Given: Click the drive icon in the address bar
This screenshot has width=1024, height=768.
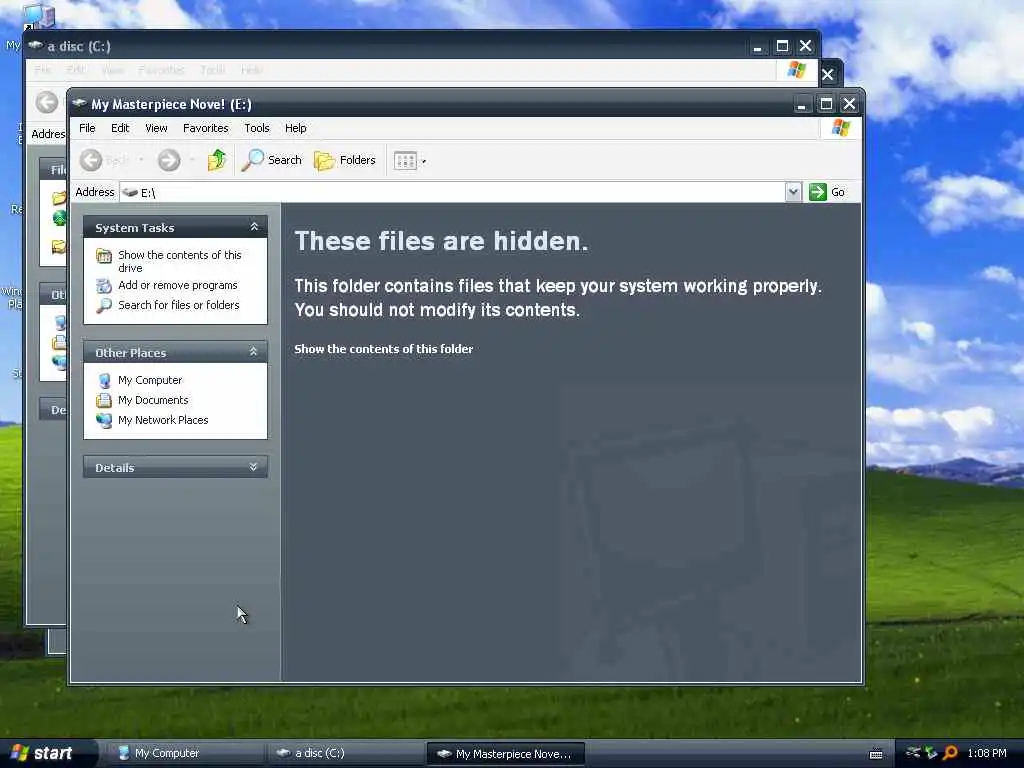Looking at the screenshot, I should (x=131, y=192).
